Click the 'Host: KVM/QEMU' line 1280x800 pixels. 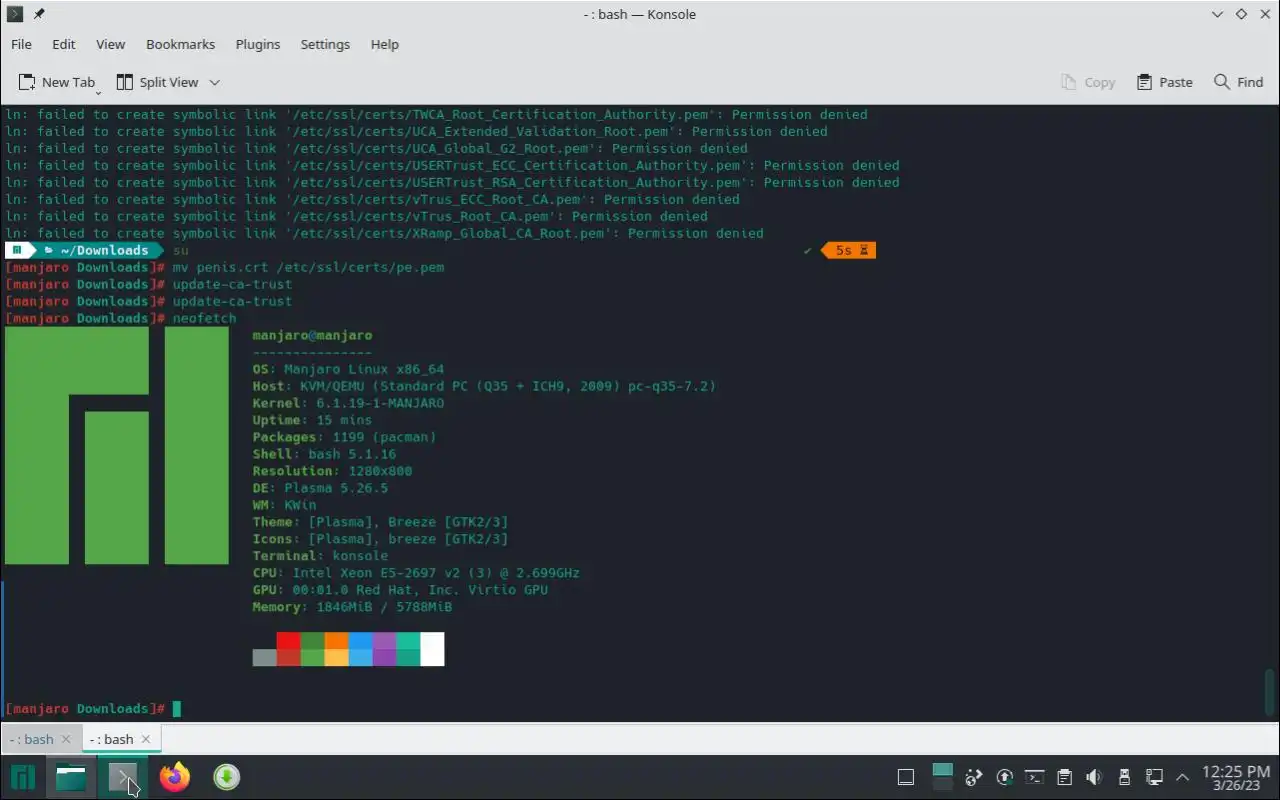click(484, 386)
